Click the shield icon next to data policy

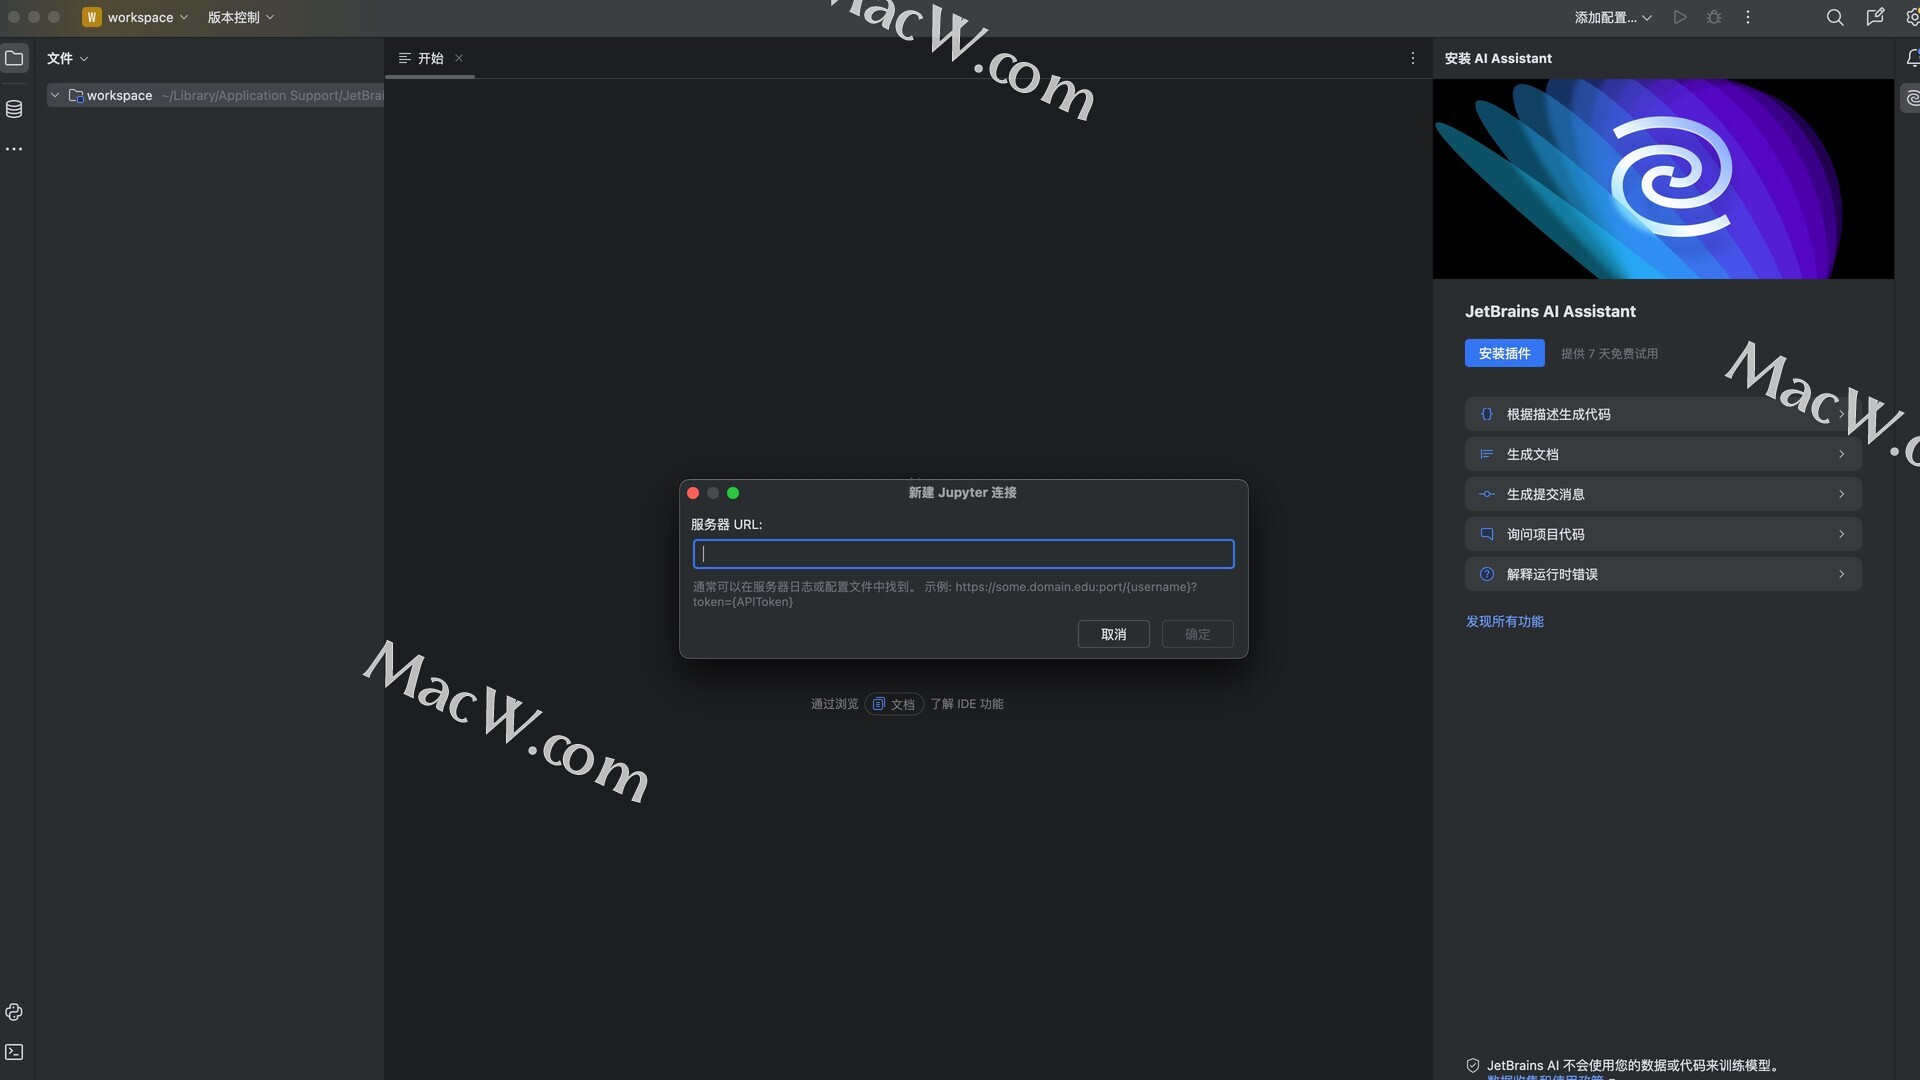coord(1473,1066)
